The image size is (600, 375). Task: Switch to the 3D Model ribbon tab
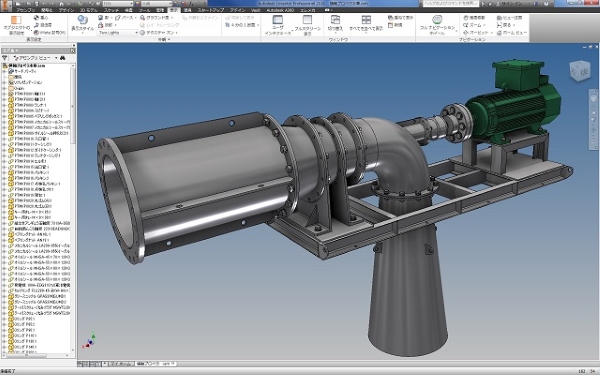pyautogui.click(x=89, y=10)
